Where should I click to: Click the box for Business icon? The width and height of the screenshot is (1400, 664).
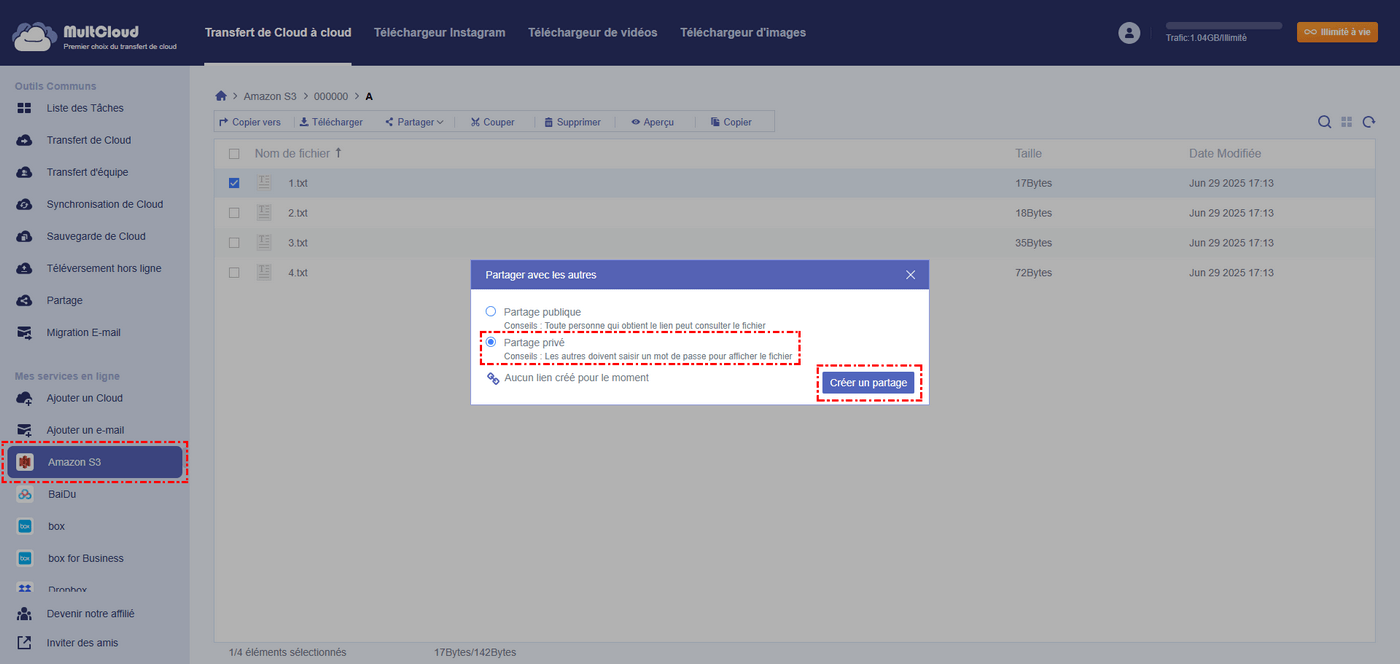click(x=25, y=558)
